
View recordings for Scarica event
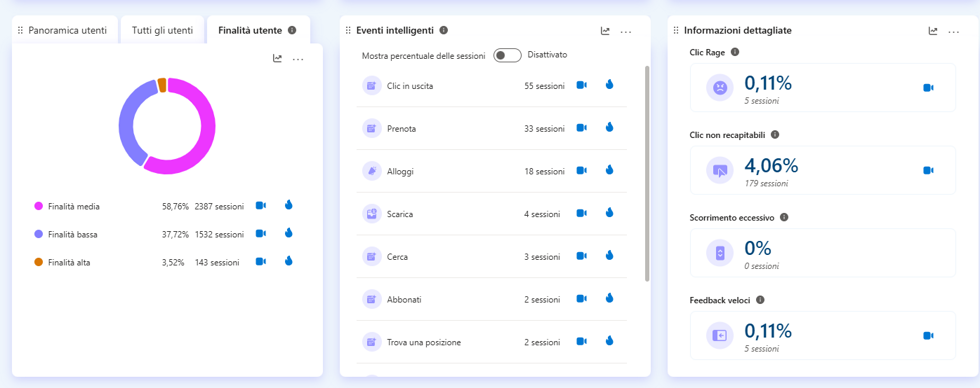pyautogui.click(x=581, y=213)
